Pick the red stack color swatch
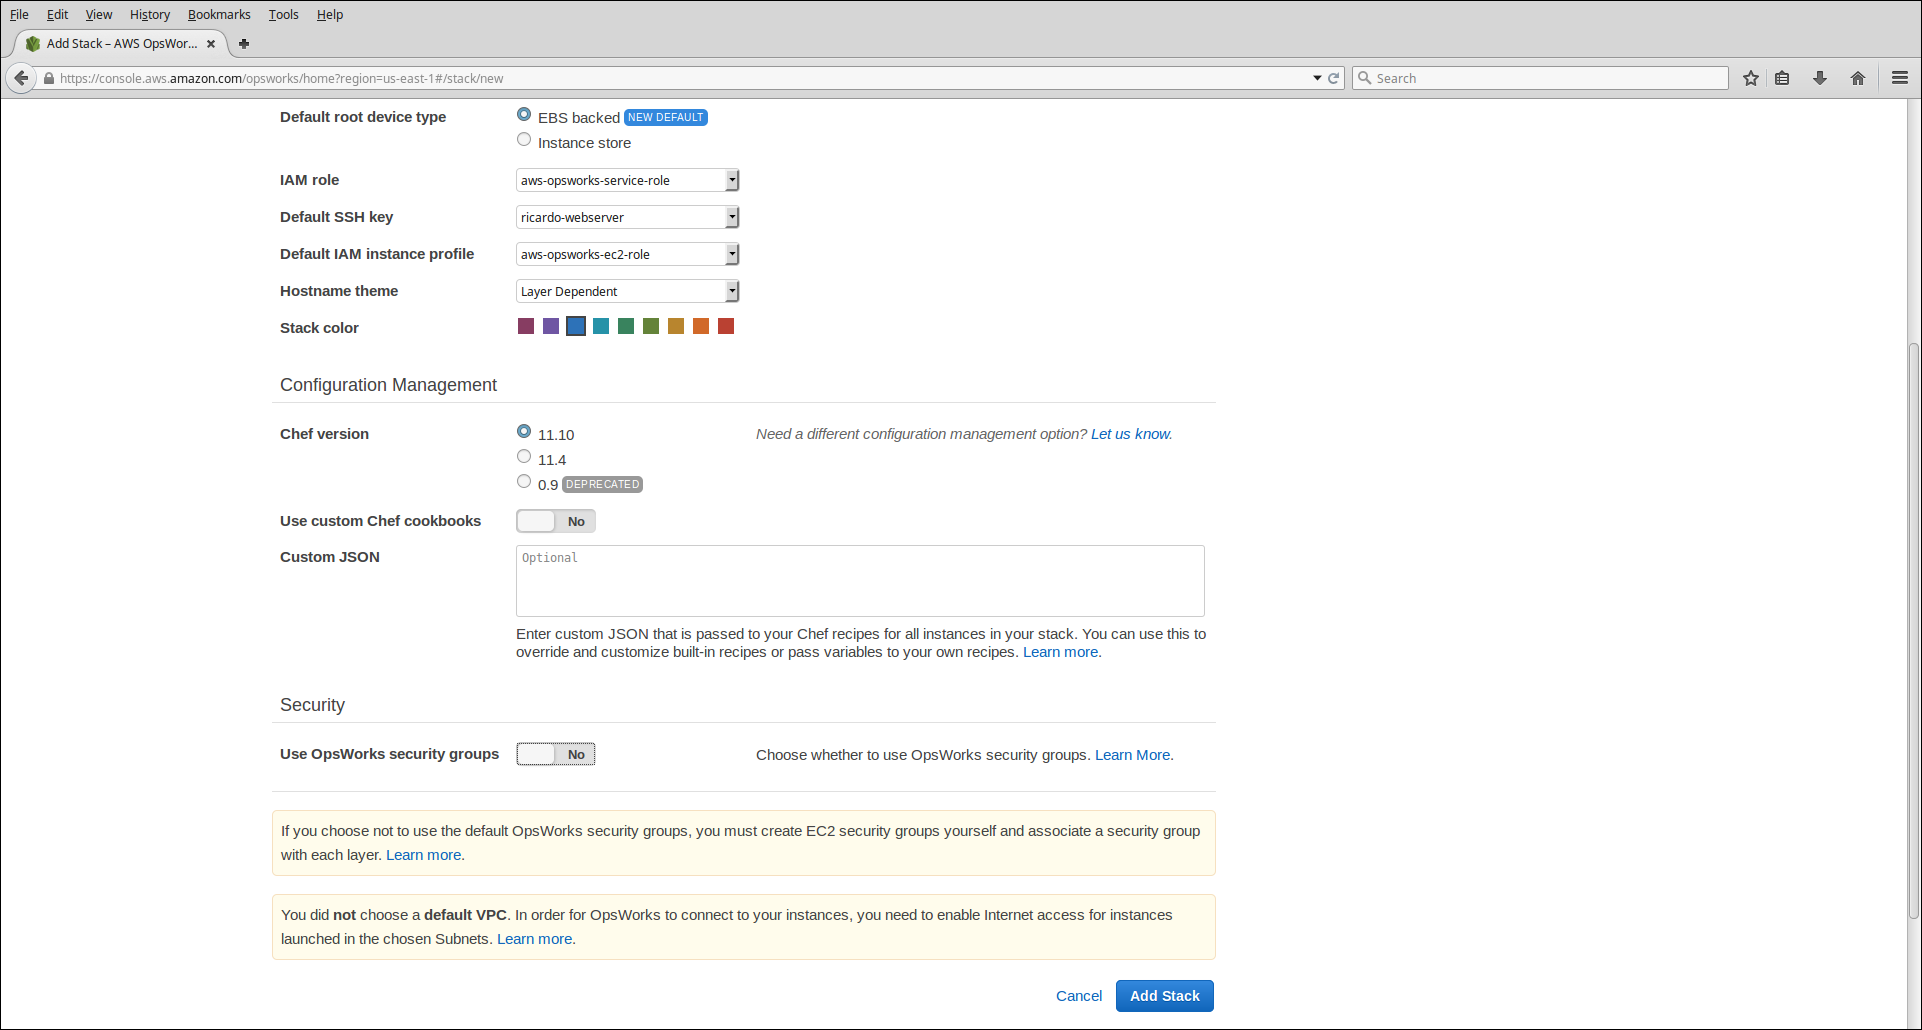The width and height of the screenshot is (1922, 1030). coord(726,326)
